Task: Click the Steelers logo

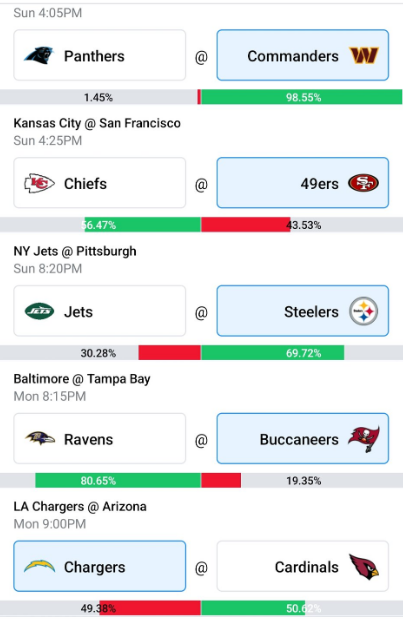Action: click(x=364, y=311)
